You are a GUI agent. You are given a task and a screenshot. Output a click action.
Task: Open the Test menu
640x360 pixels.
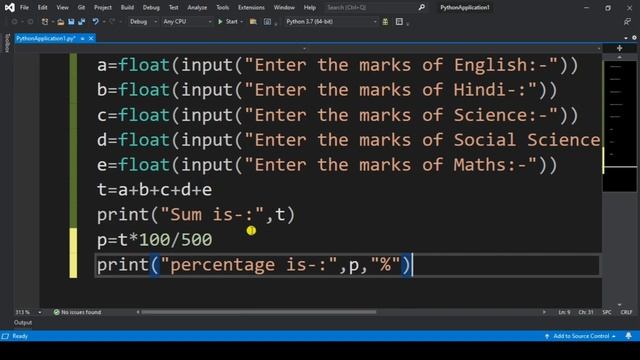click(173, 7)
